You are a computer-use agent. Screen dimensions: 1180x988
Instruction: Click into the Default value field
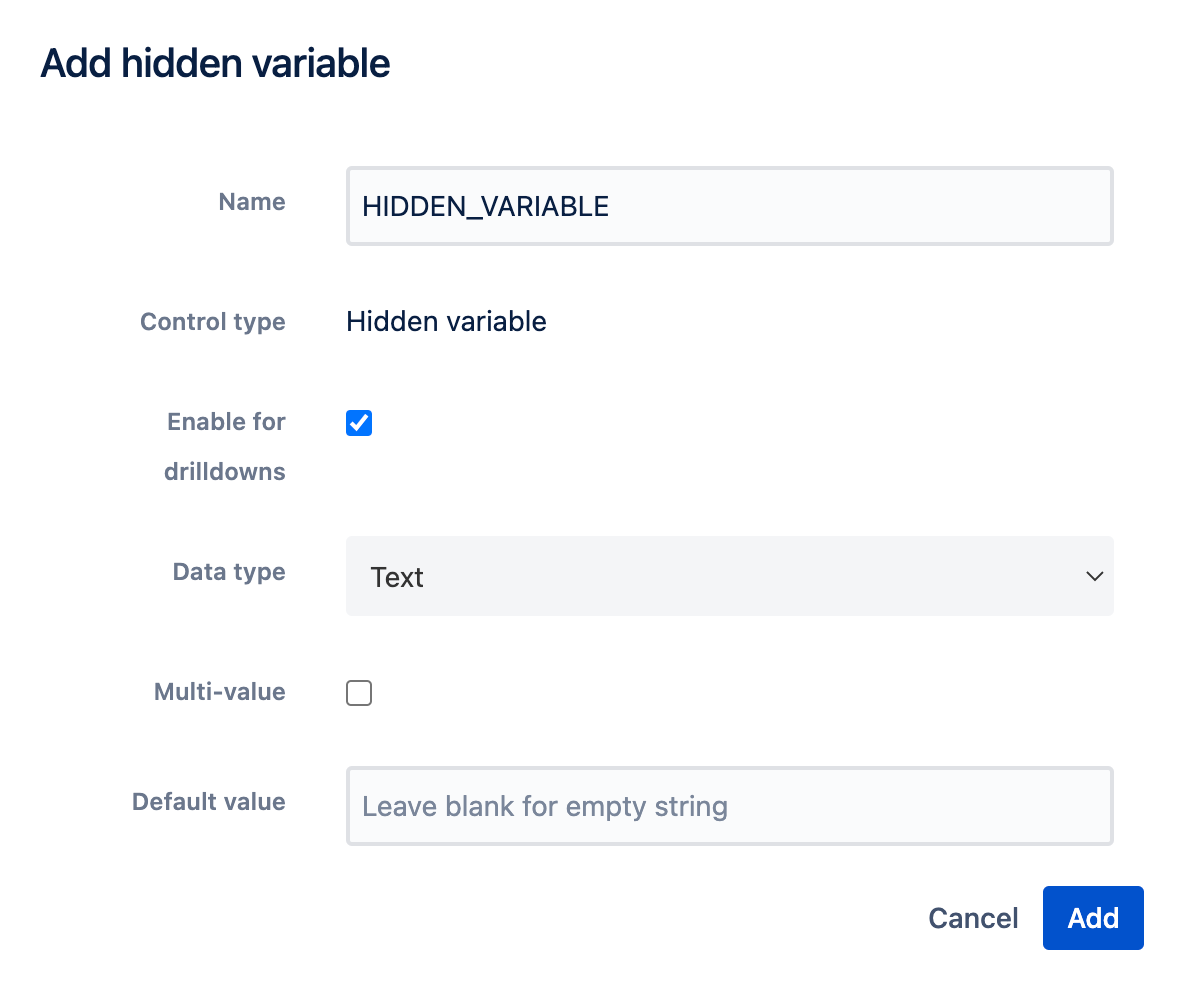click(729, 806)
